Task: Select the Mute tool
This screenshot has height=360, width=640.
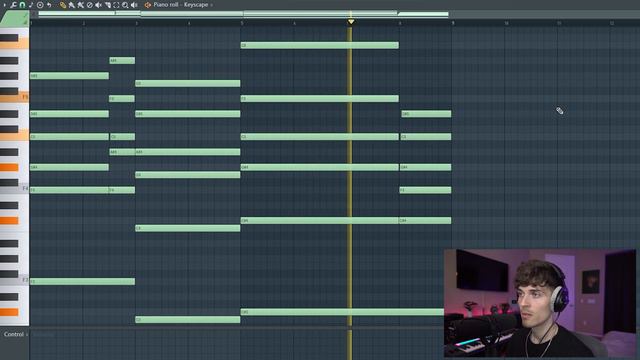Action: coord(98,5)
